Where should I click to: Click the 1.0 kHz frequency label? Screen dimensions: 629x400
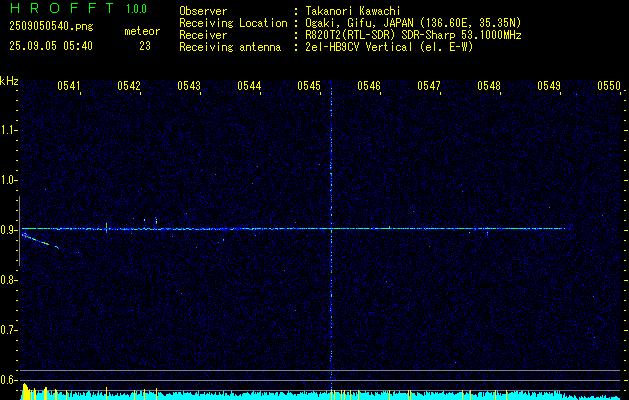tap(8, 180)
